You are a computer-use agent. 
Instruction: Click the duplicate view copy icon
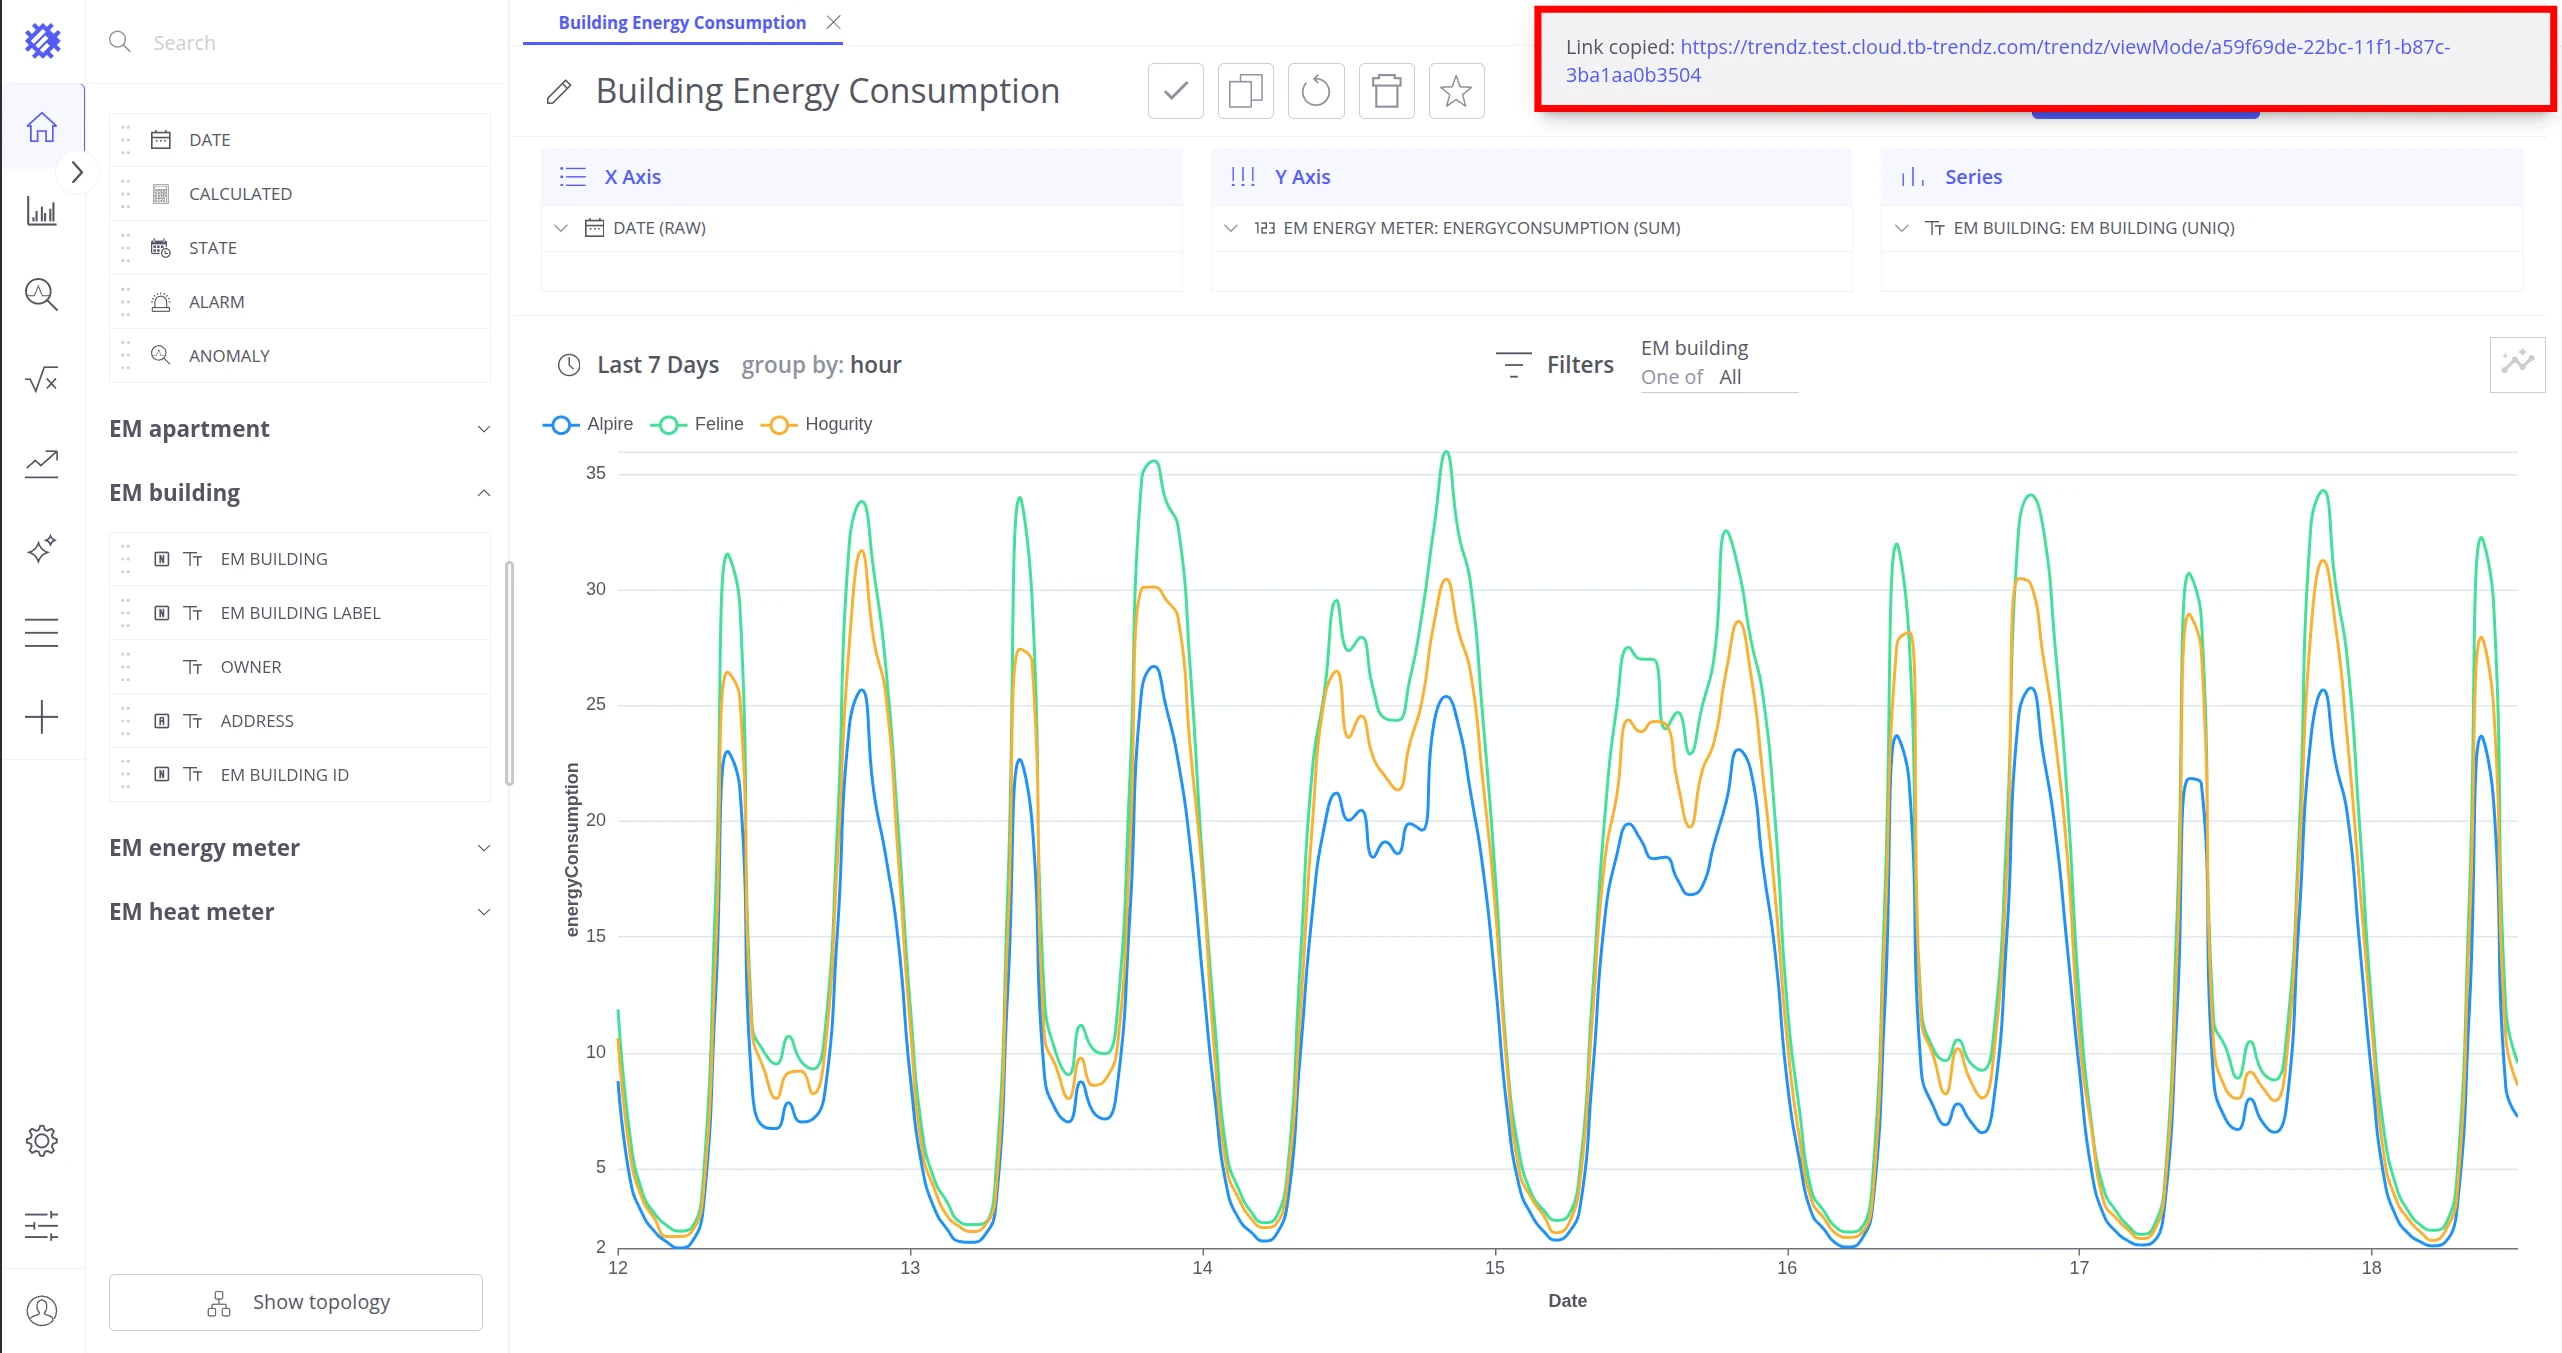point(1245,91)
